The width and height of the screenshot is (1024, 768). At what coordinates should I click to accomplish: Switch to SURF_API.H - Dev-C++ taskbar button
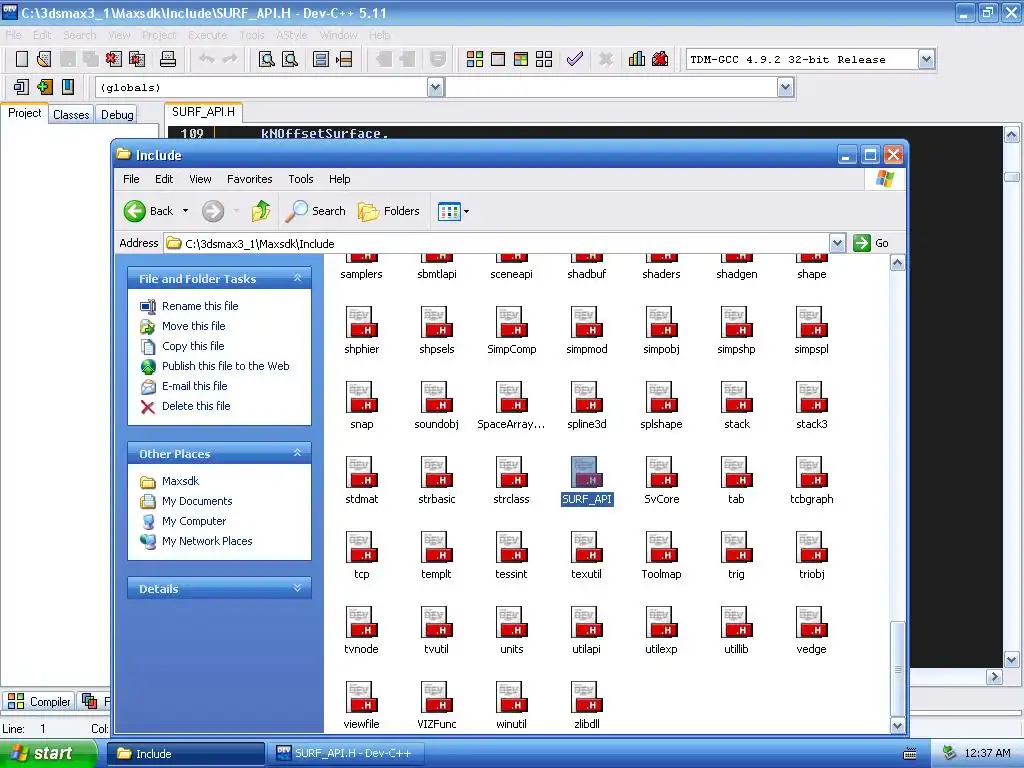point(346,754)
